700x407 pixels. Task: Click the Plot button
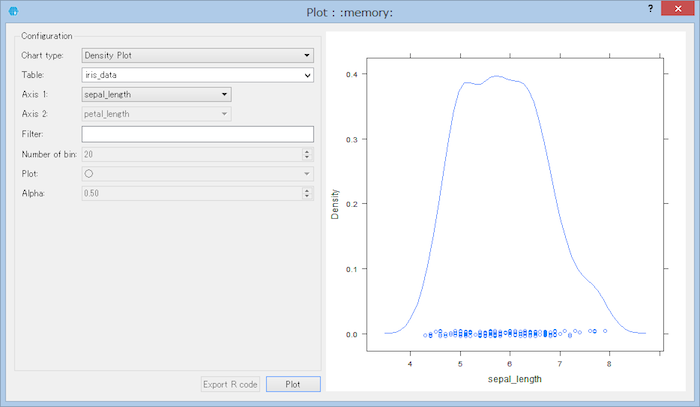point(293,384)
